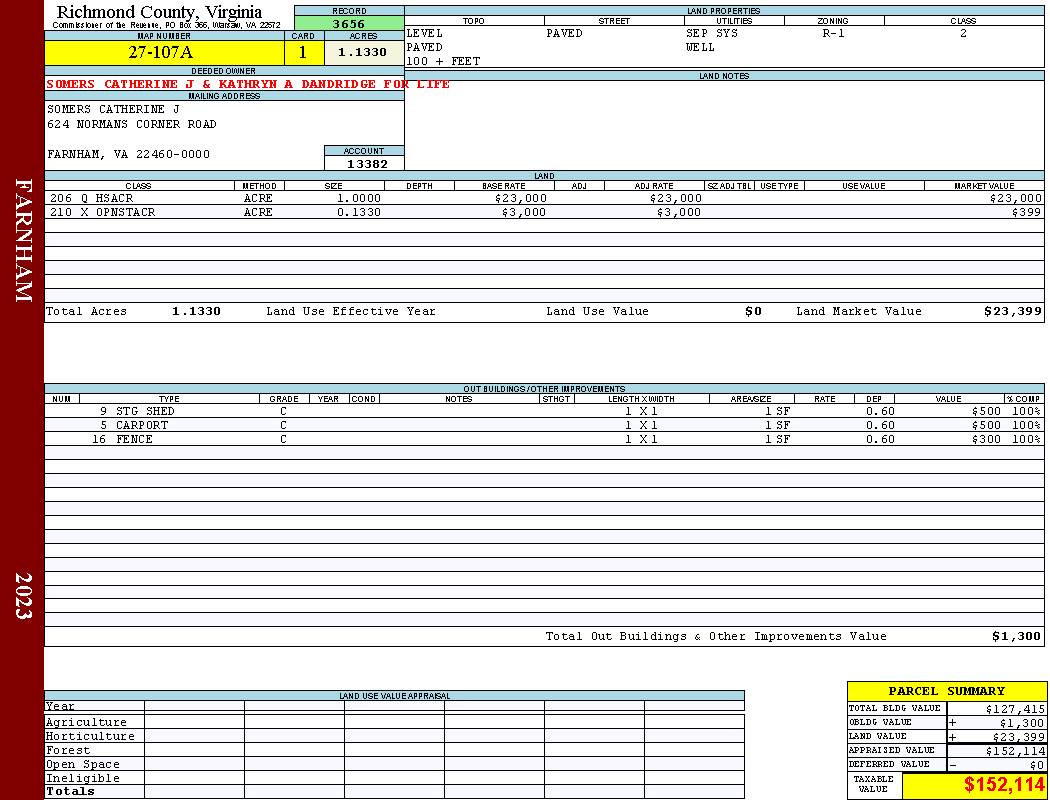Click FARNHAM, VA 22460-0000 line
Screen dimensions: 1050x800
129,154
